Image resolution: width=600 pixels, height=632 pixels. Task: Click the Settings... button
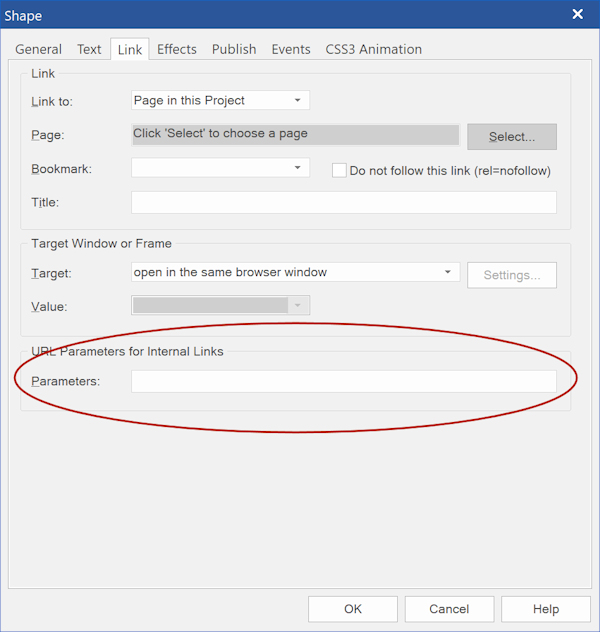pos(511,275)
